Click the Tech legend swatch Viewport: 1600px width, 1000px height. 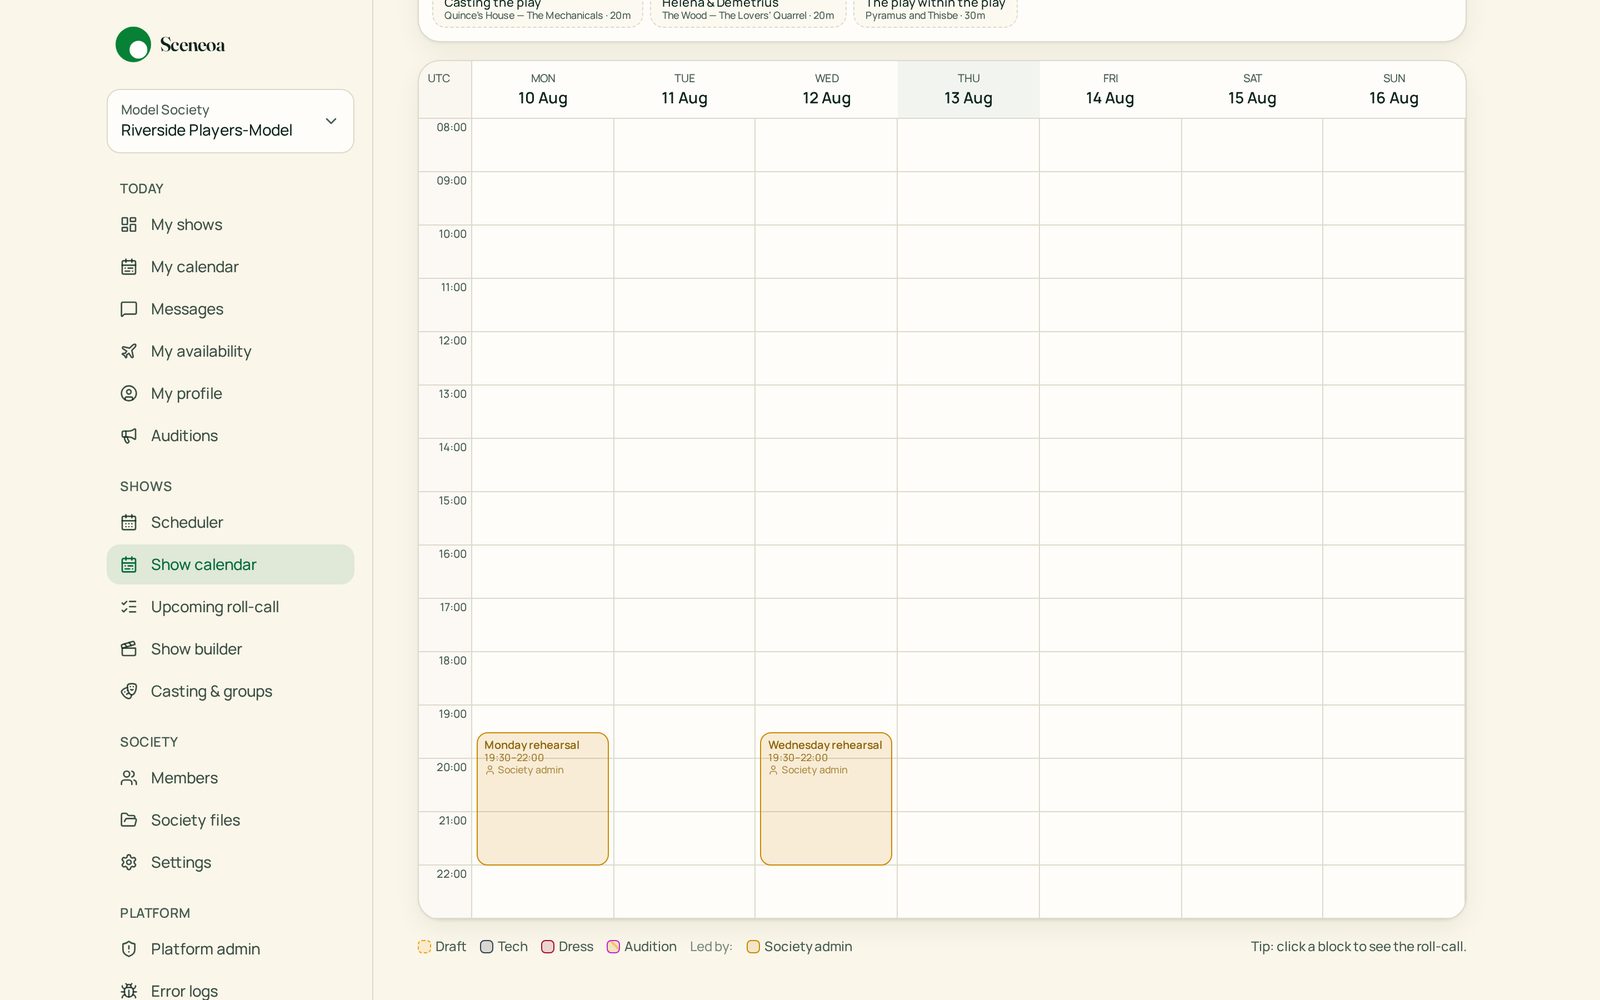point(487,947)
